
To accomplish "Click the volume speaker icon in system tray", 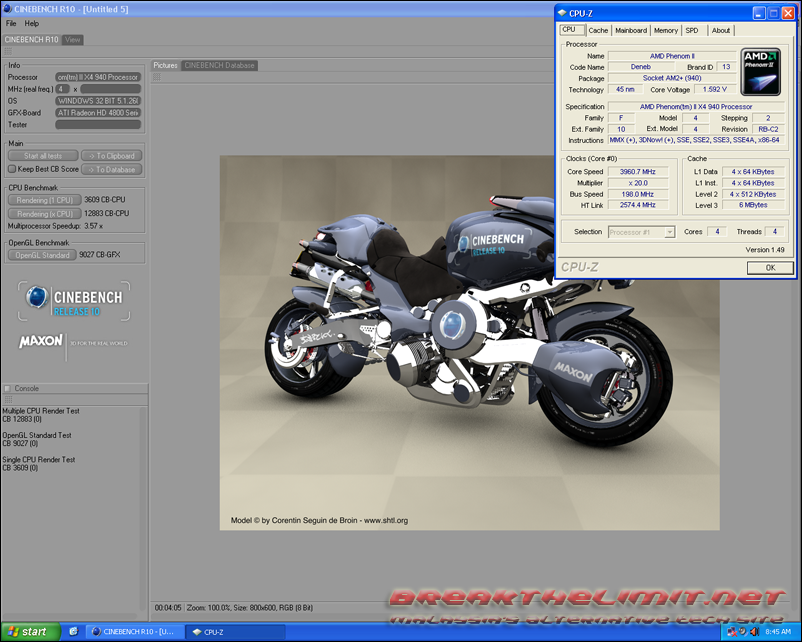I will pos(754,632).
